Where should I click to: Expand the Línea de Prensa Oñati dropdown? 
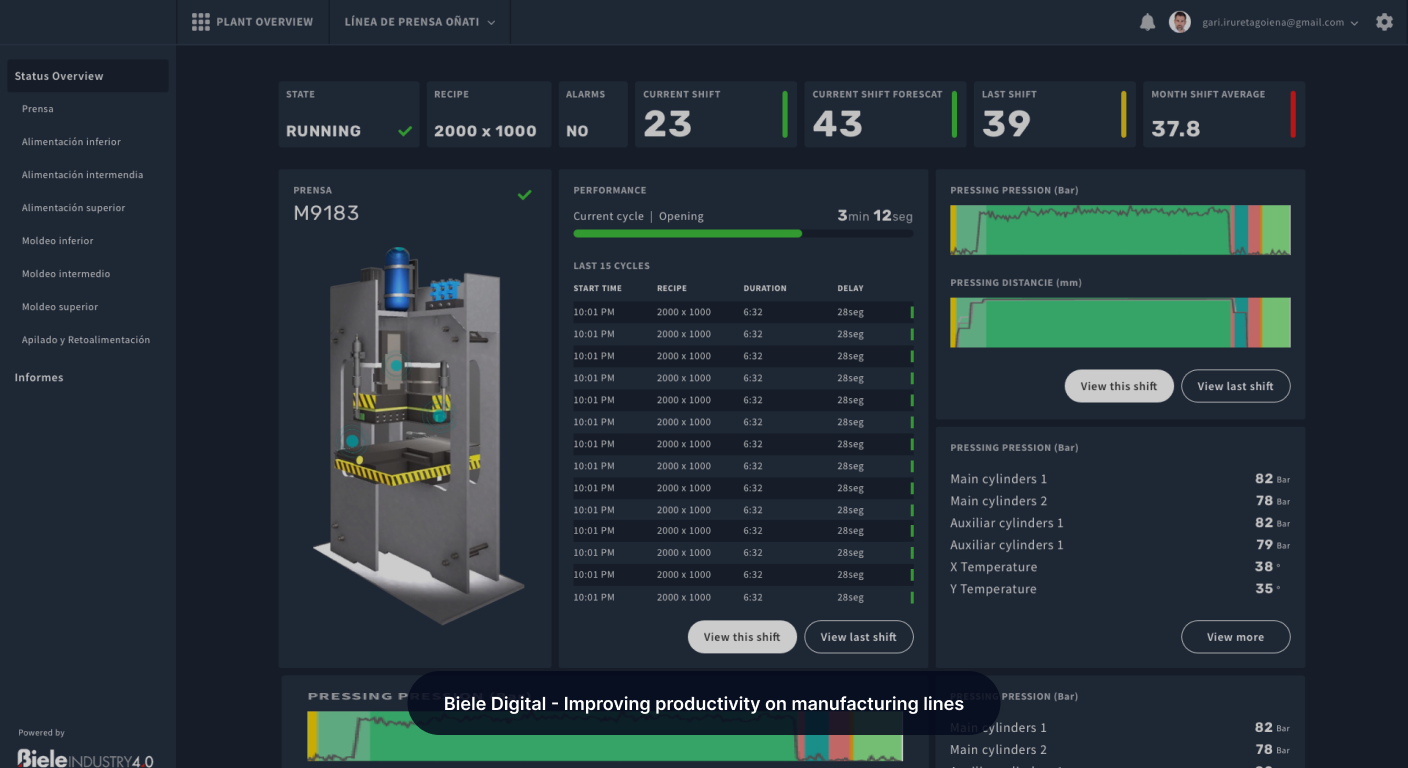pos(420,22)
